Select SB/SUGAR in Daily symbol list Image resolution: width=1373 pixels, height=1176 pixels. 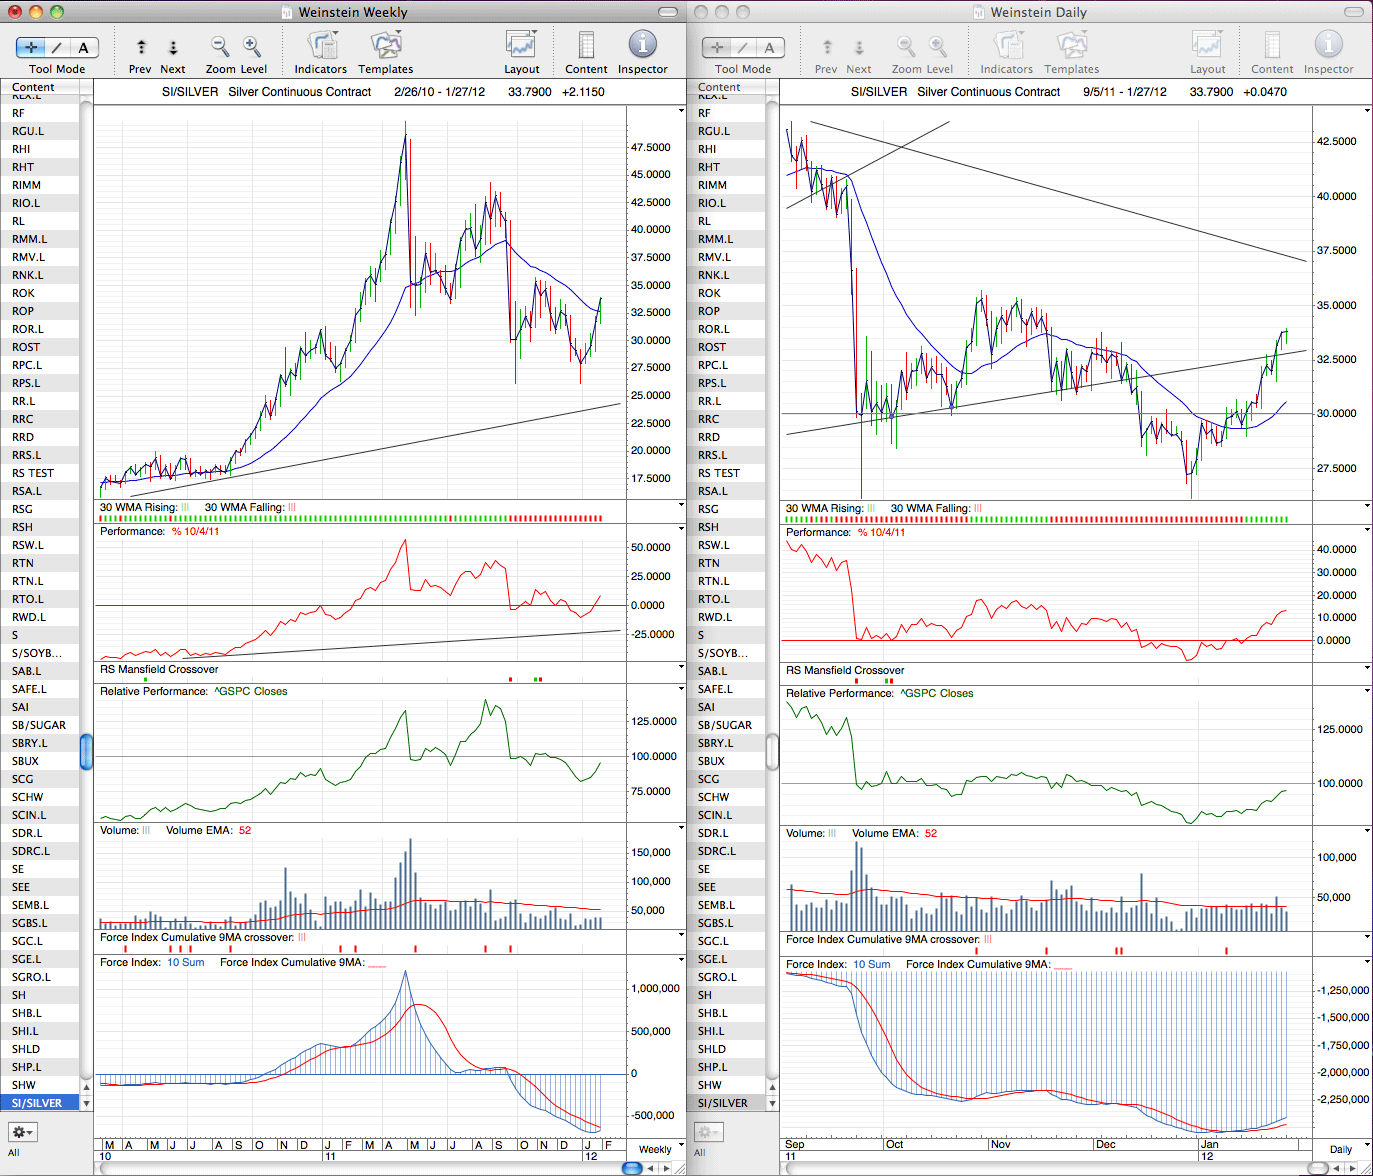(726, 725)
